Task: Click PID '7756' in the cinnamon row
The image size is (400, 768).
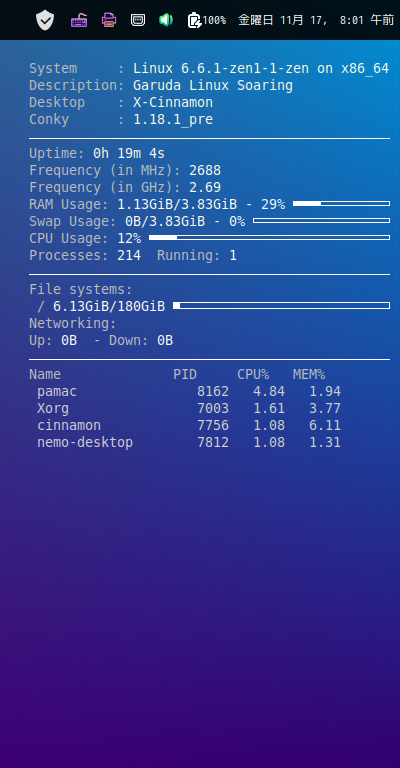Action: click(213, 426)
